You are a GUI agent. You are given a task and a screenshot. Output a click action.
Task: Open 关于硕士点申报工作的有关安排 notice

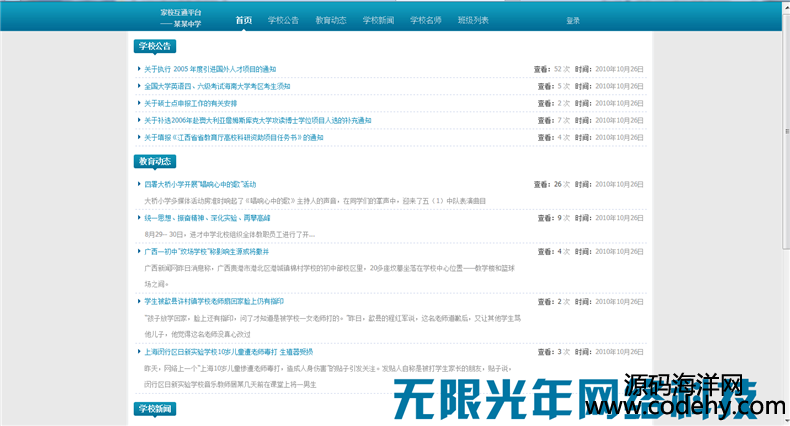click(x=190, y=103)
